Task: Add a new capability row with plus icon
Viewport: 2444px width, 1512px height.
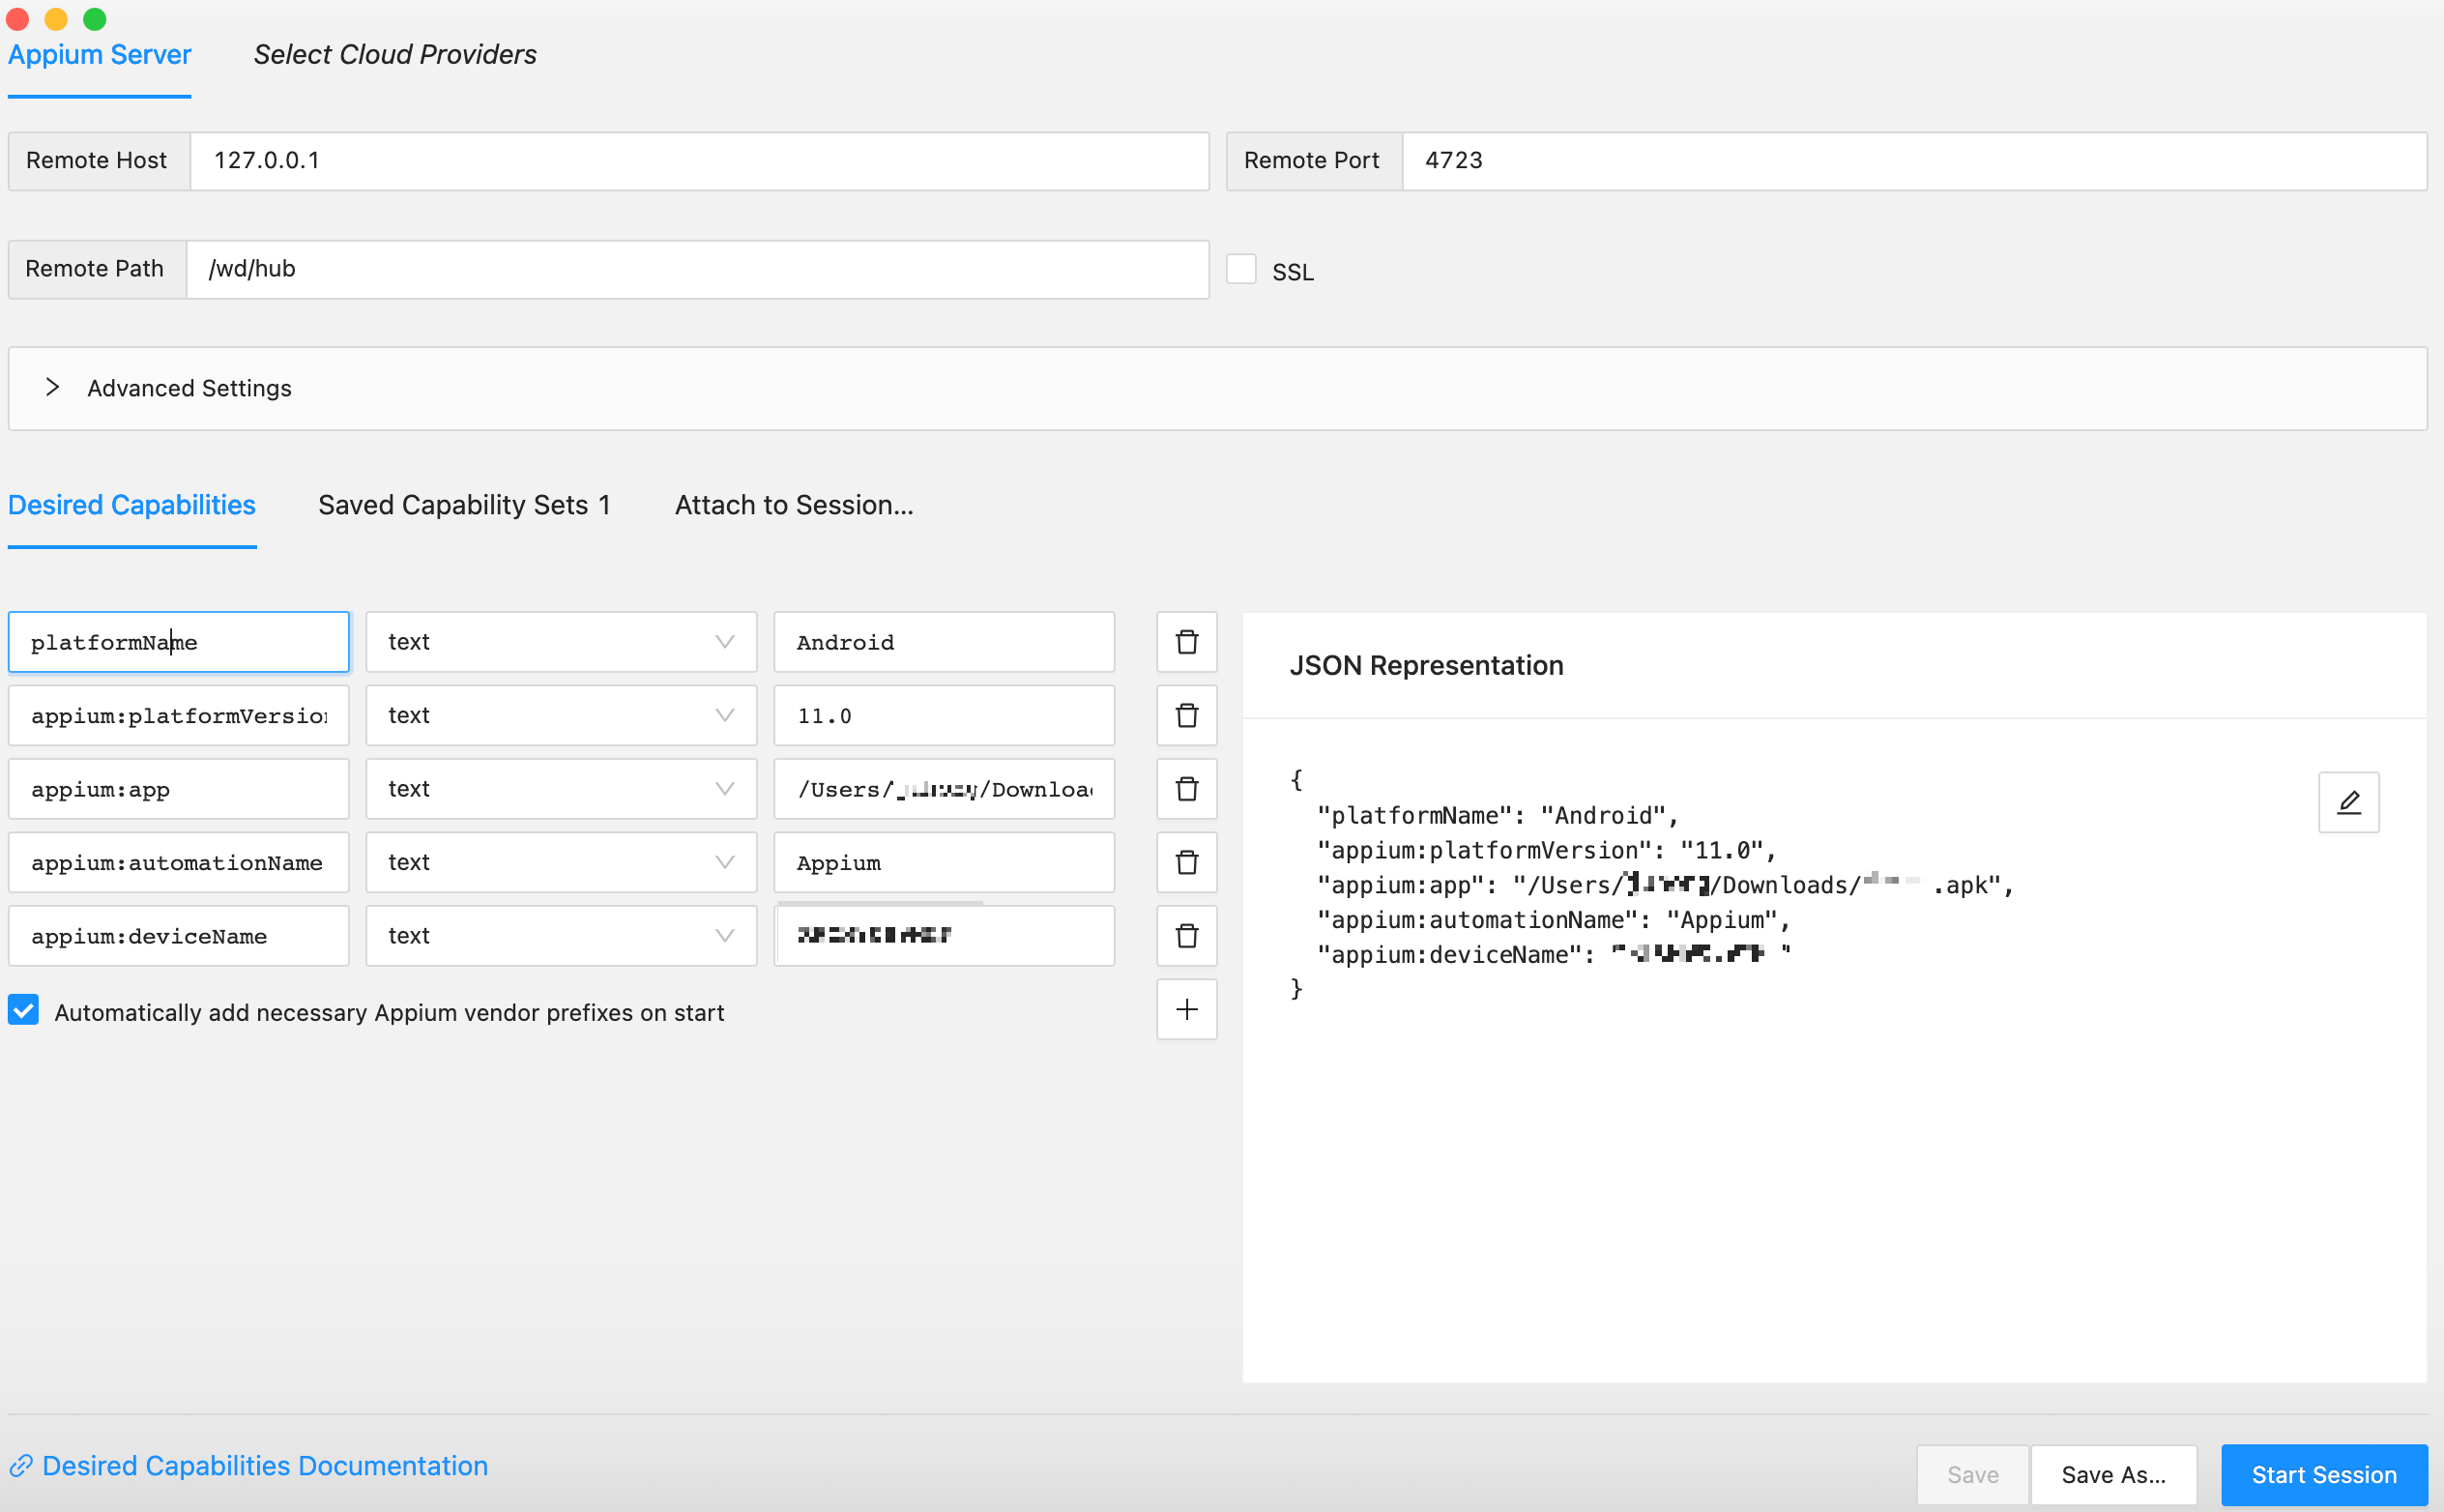Action: click(1187, 1009)
